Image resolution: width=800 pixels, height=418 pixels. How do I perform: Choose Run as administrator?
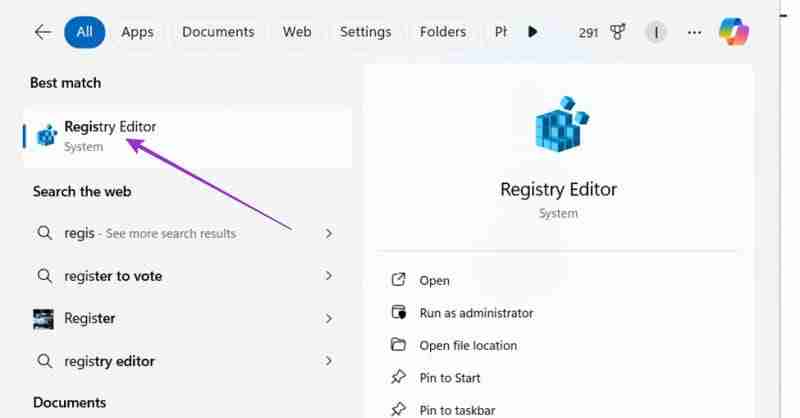tap(477, 313)
